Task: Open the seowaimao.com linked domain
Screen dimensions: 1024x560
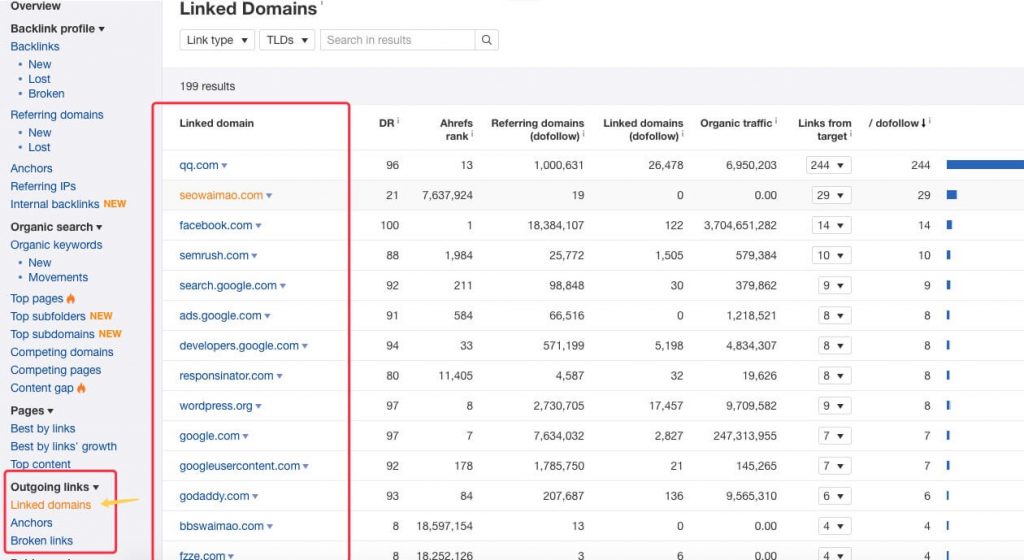Action: pos(221,195)
